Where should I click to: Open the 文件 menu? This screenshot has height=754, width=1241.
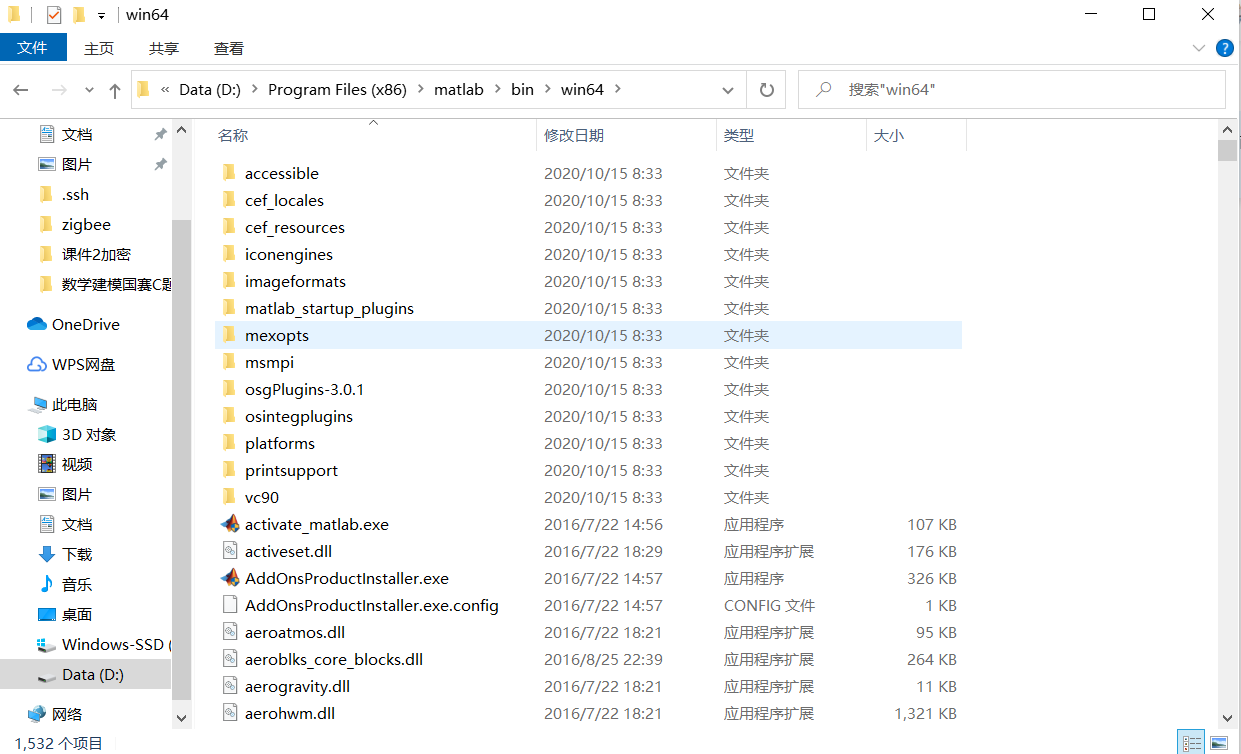point(33,47)
